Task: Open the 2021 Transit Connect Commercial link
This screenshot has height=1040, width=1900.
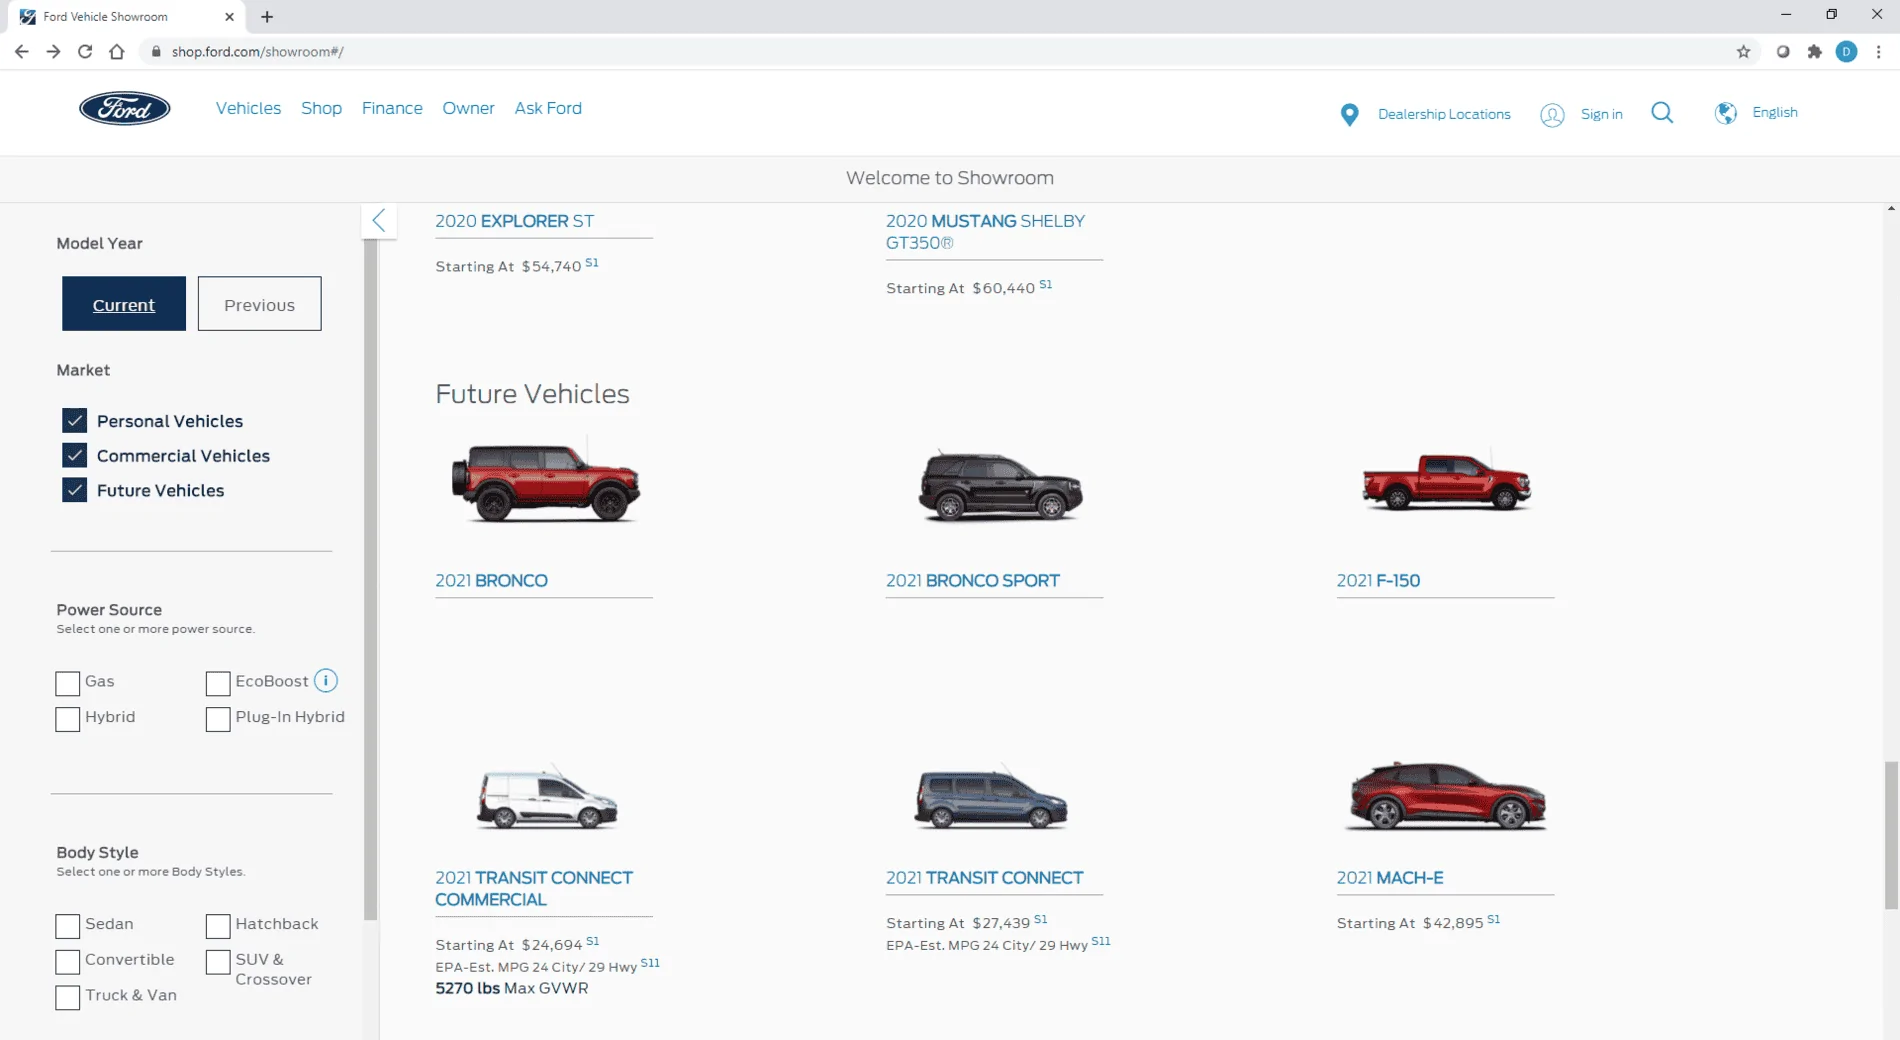Action: click(x=534, y=889)
